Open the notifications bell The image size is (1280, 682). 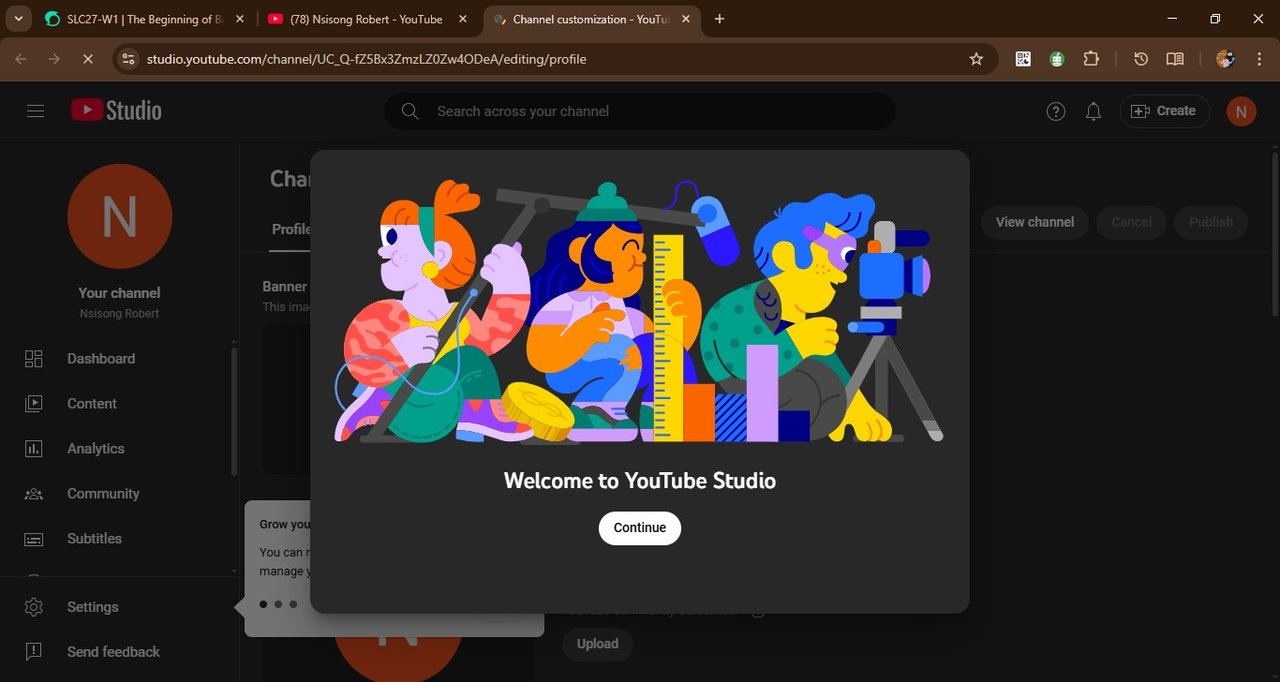1093,111
